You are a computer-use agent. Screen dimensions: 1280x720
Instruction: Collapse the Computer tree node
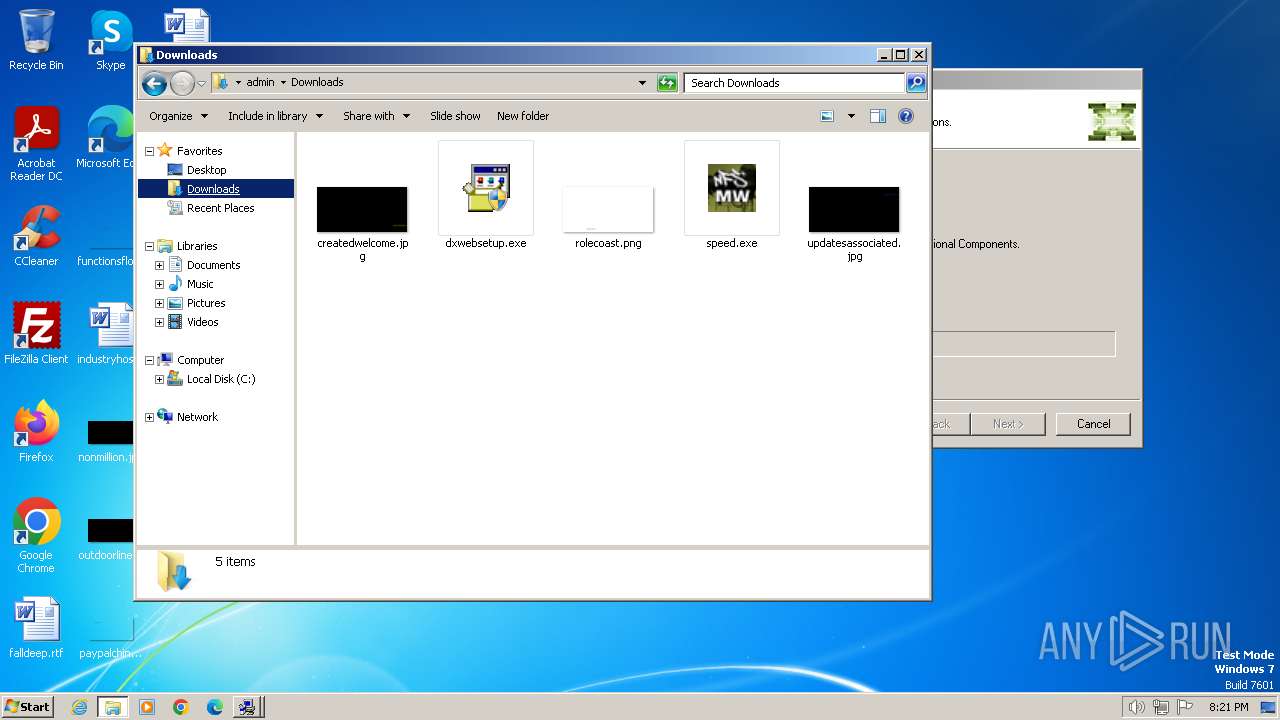click(150, 360)
